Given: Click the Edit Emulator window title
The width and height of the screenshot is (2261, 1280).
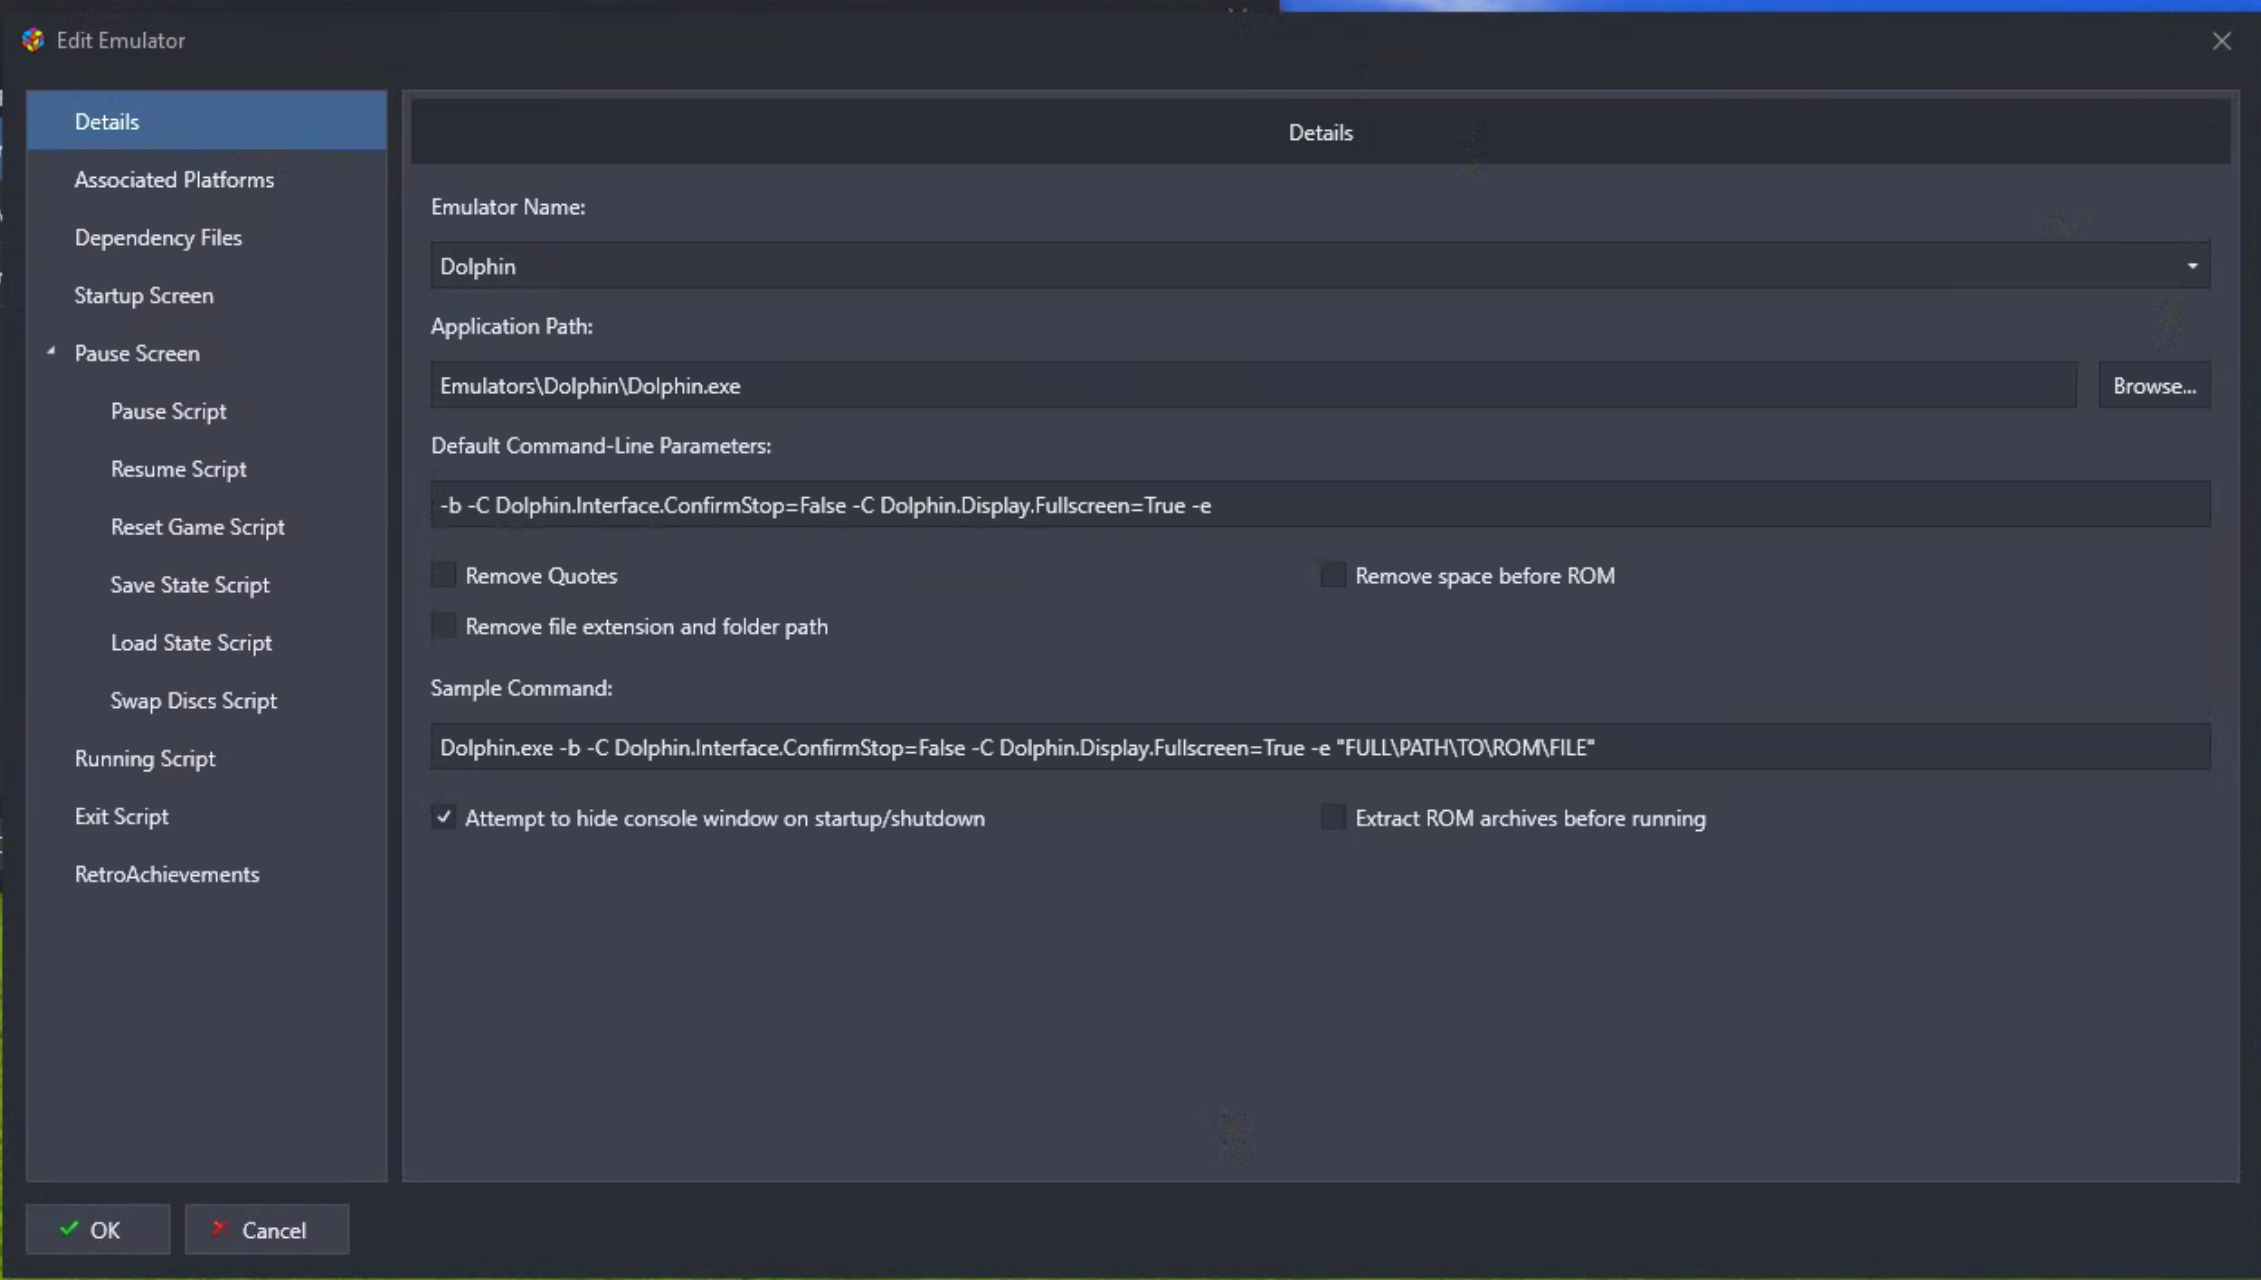Looking at the screenshot, I should (x=121, y=40).
